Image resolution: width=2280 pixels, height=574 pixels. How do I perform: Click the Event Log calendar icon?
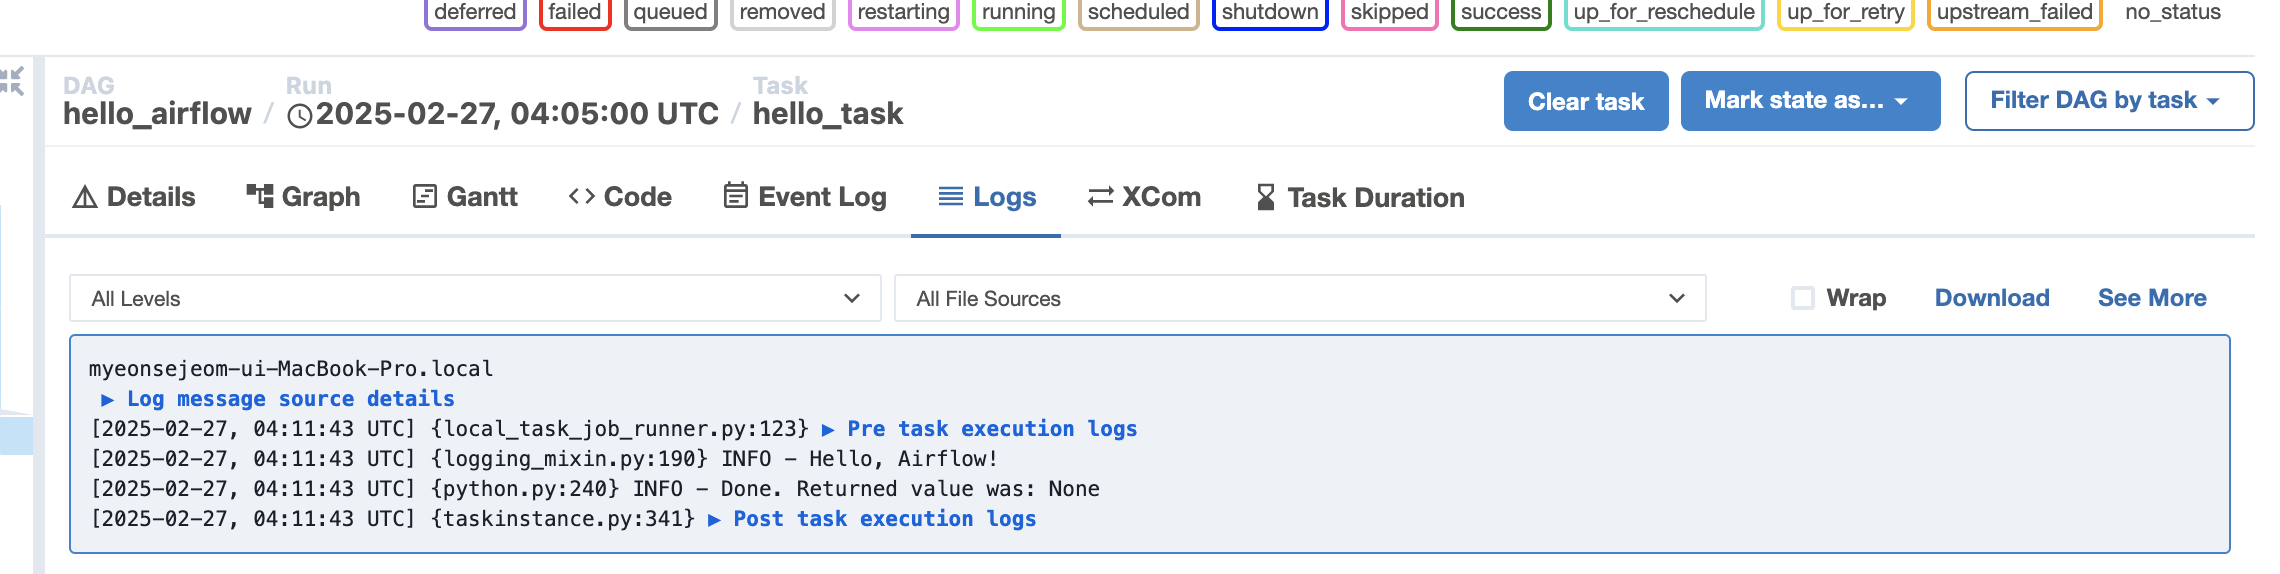pyautogui.click(x=736, y=195)
